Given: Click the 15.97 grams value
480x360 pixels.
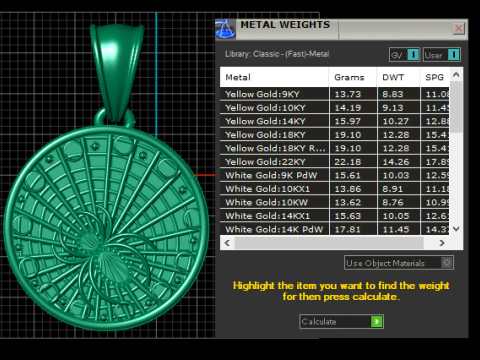Looking at the screenshot, I should point(348,121).
